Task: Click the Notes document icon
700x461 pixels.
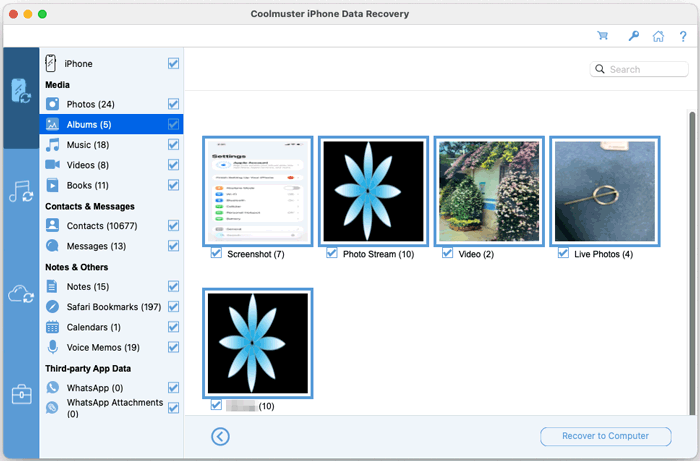Action: click(x=52, y=286)
